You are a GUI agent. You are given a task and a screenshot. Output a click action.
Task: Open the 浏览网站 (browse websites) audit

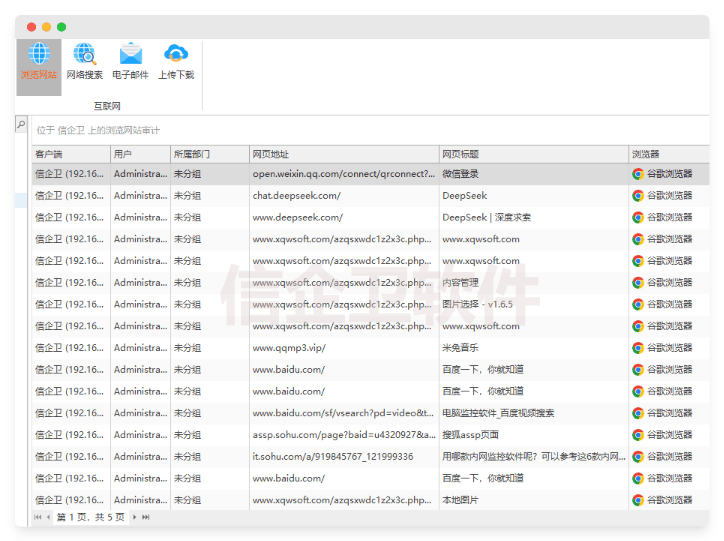[38, 62]
